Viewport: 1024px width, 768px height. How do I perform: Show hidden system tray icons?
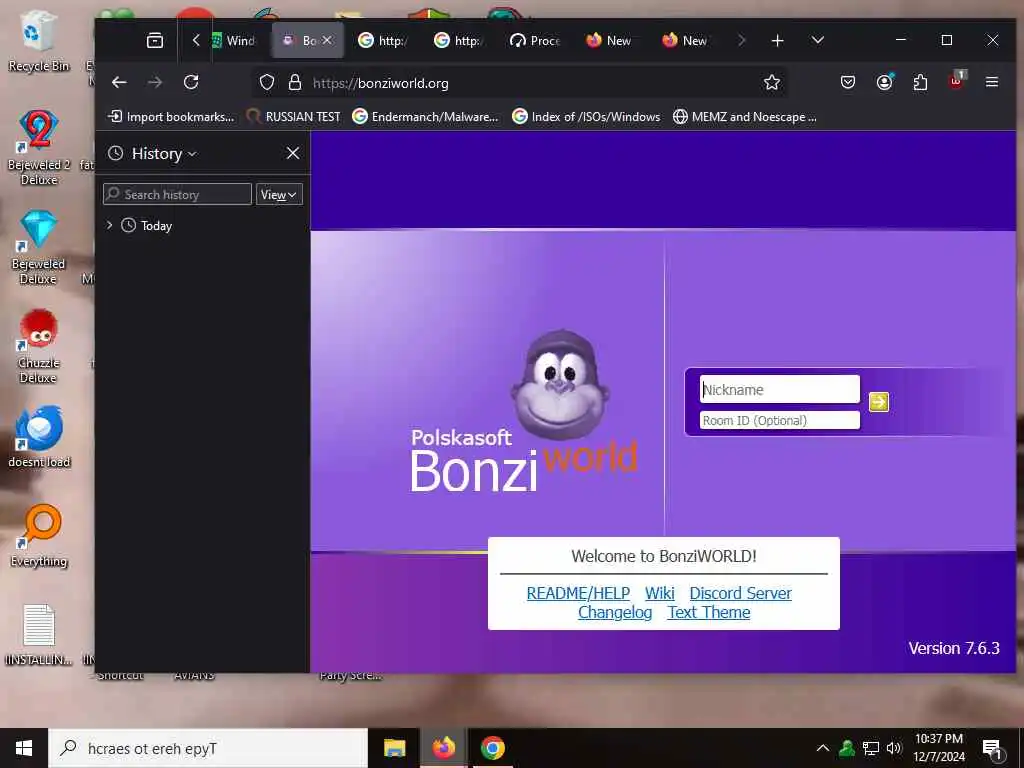(823, 748)
